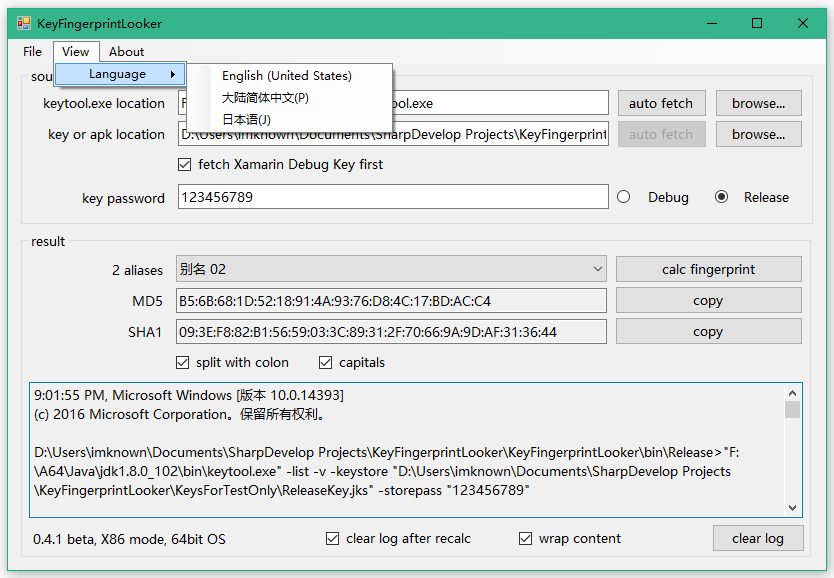Open the File menu
The height and width of the screenshot is (578, 834).
tap(31, 52)
